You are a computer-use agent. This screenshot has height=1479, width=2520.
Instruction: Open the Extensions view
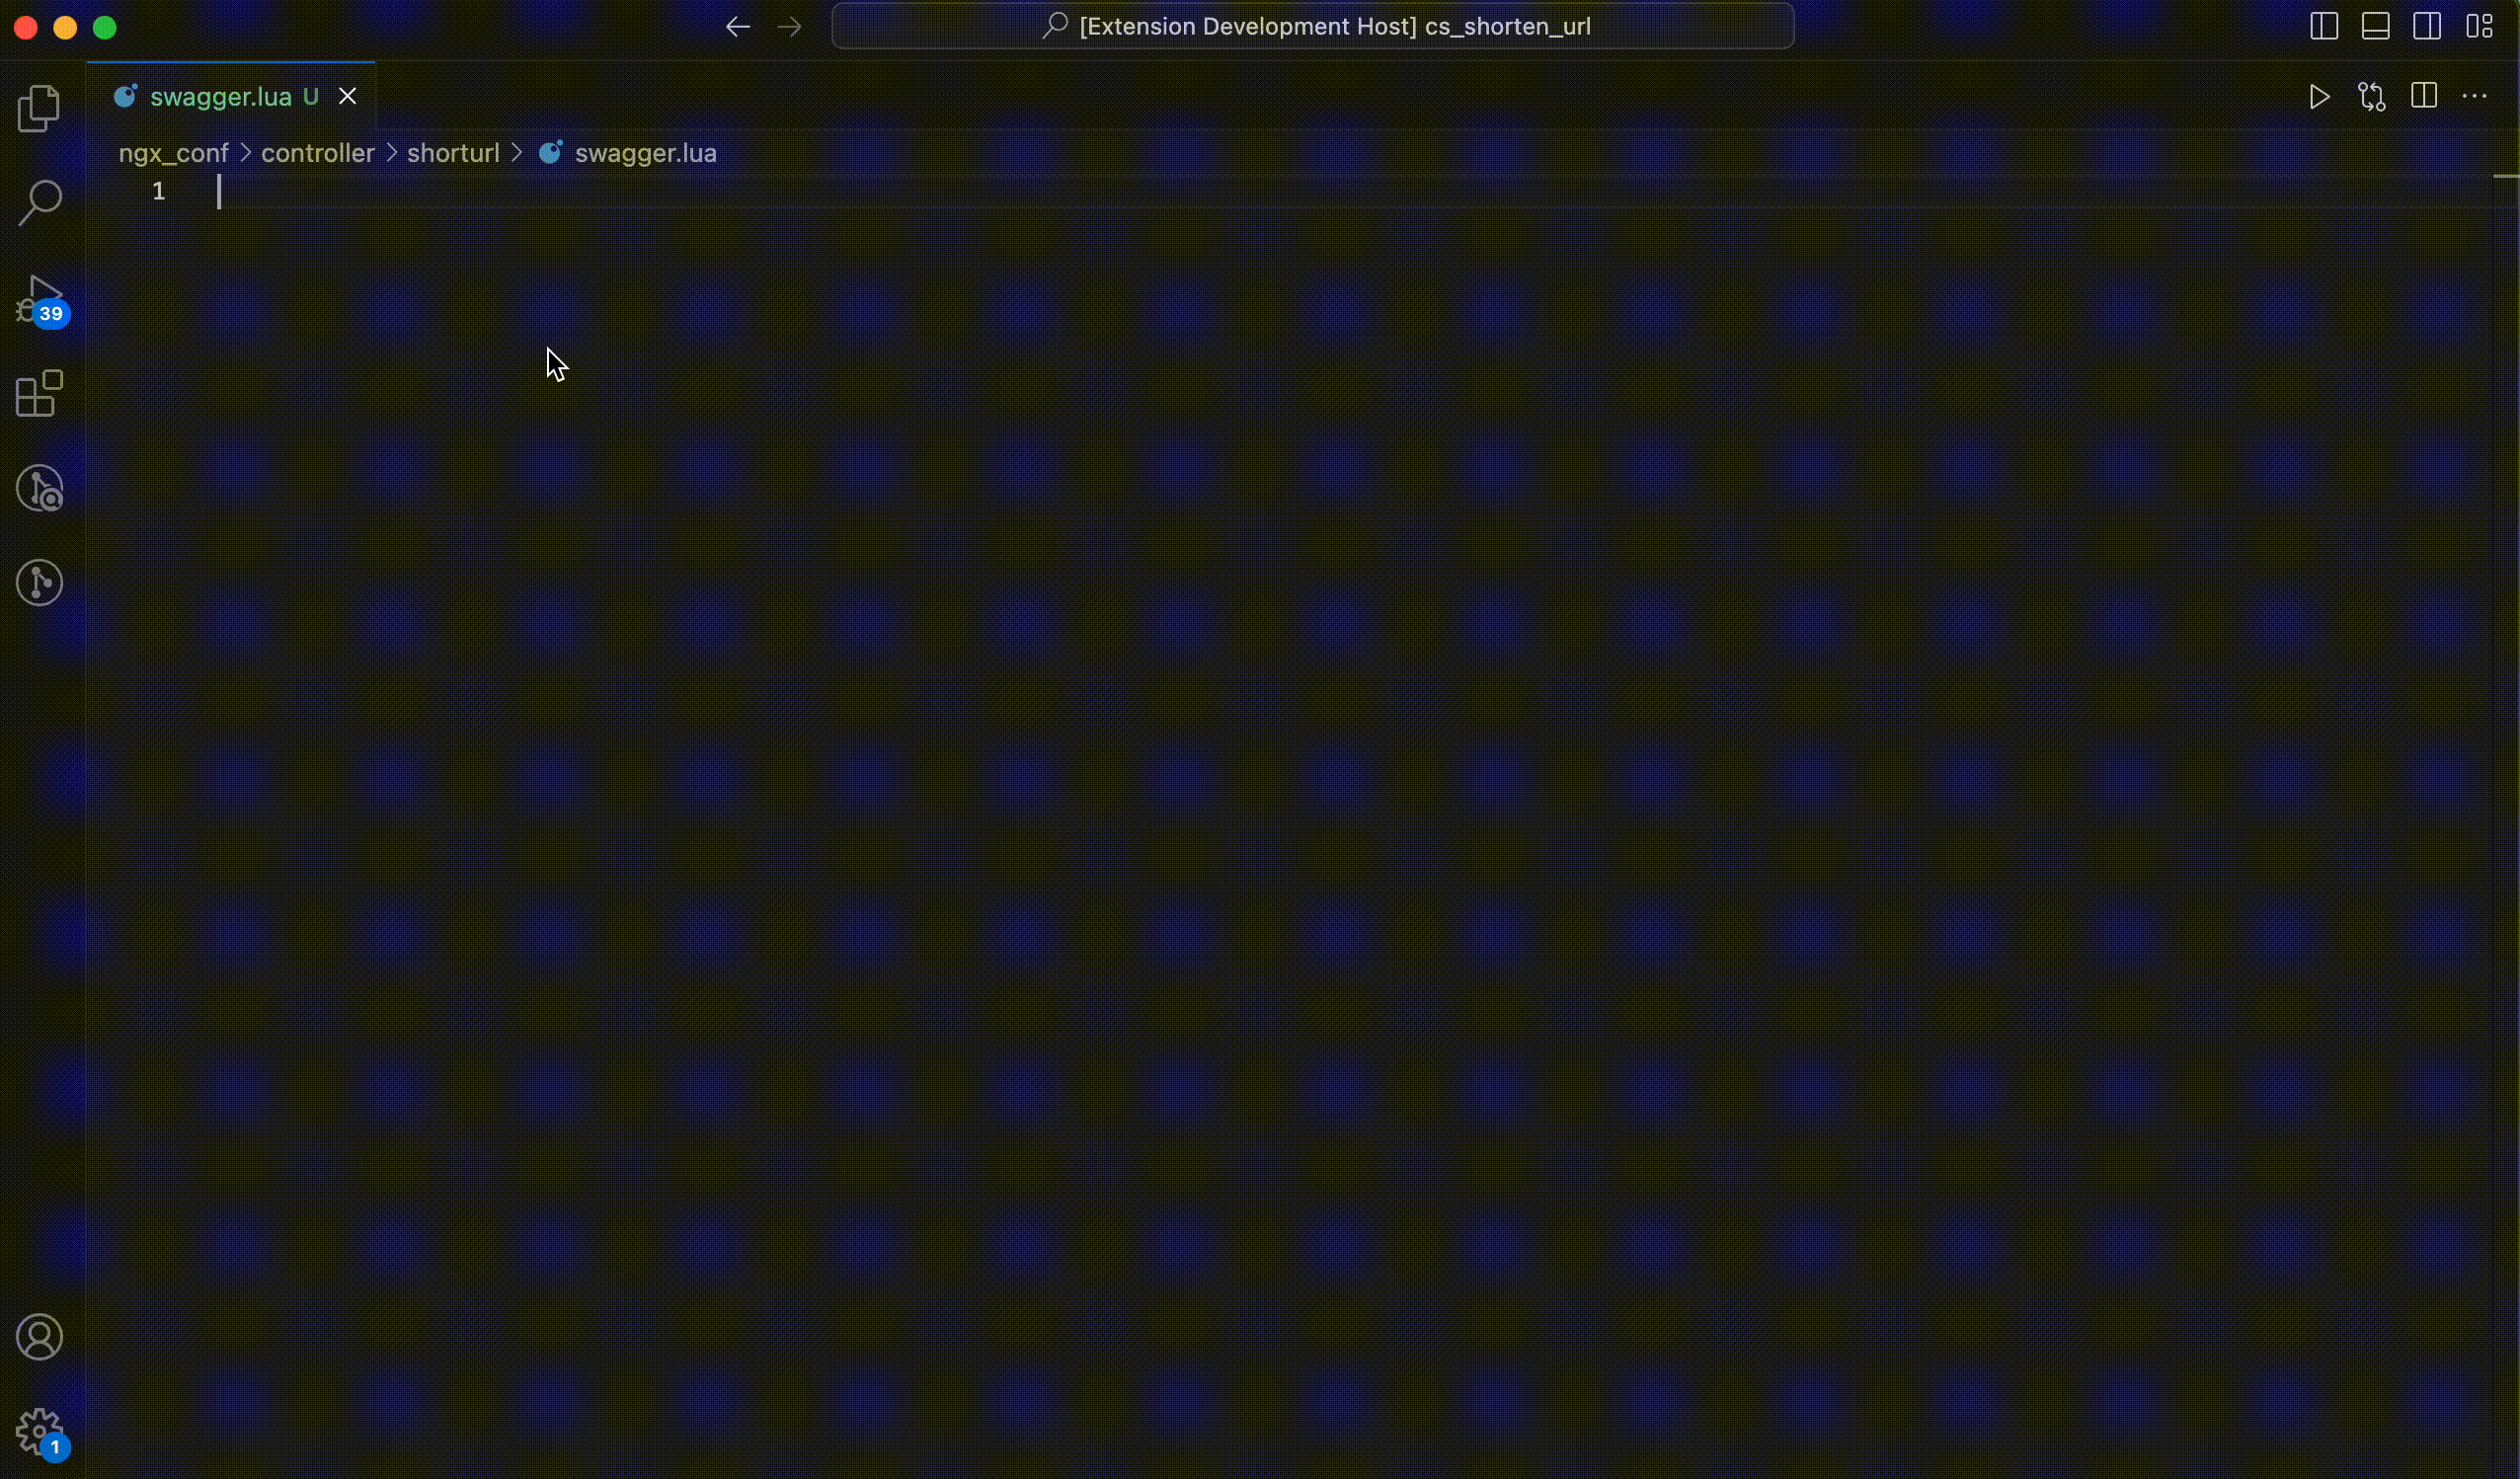(x=39, y=393)
